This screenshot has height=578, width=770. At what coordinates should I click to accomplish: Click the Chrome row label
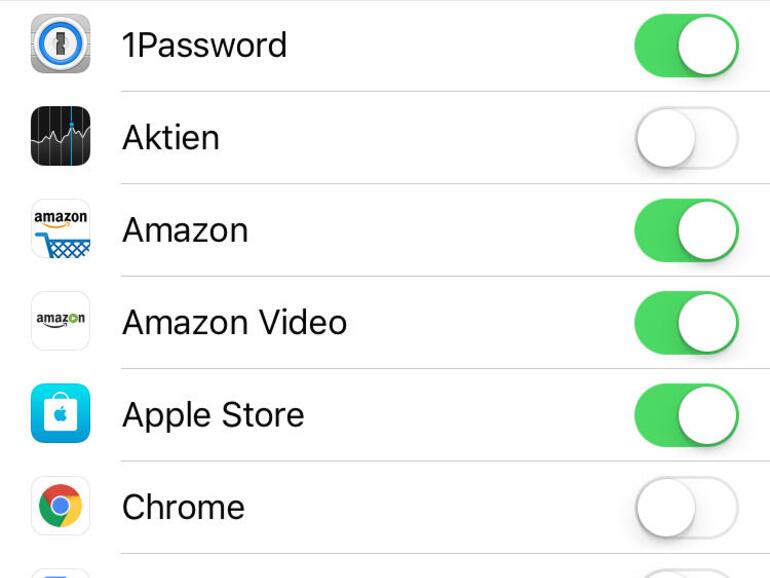(x=183, y=507)
